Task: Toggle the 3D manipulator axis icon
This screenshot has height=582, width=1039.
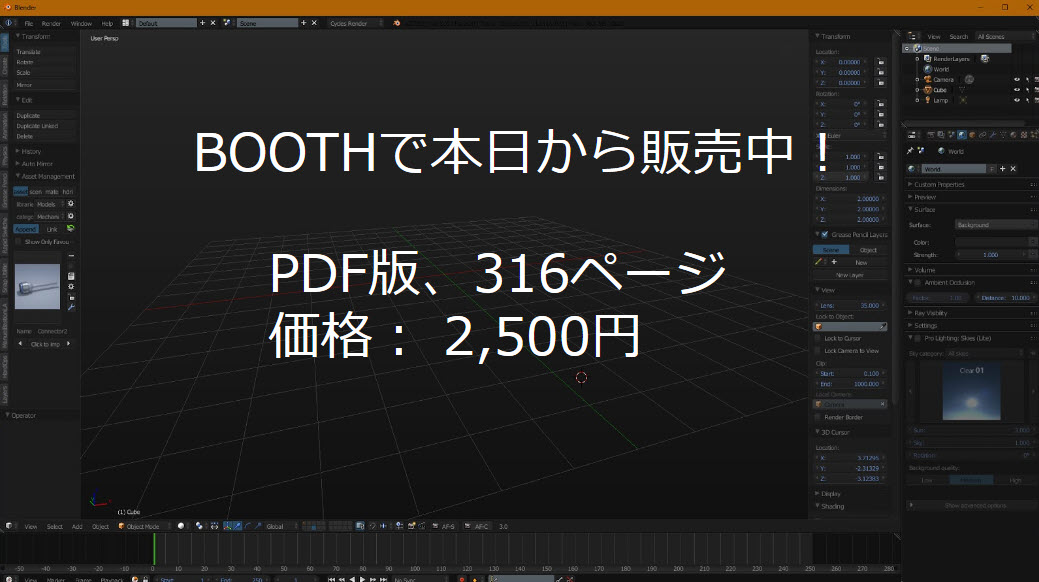Action: (227, 526)
